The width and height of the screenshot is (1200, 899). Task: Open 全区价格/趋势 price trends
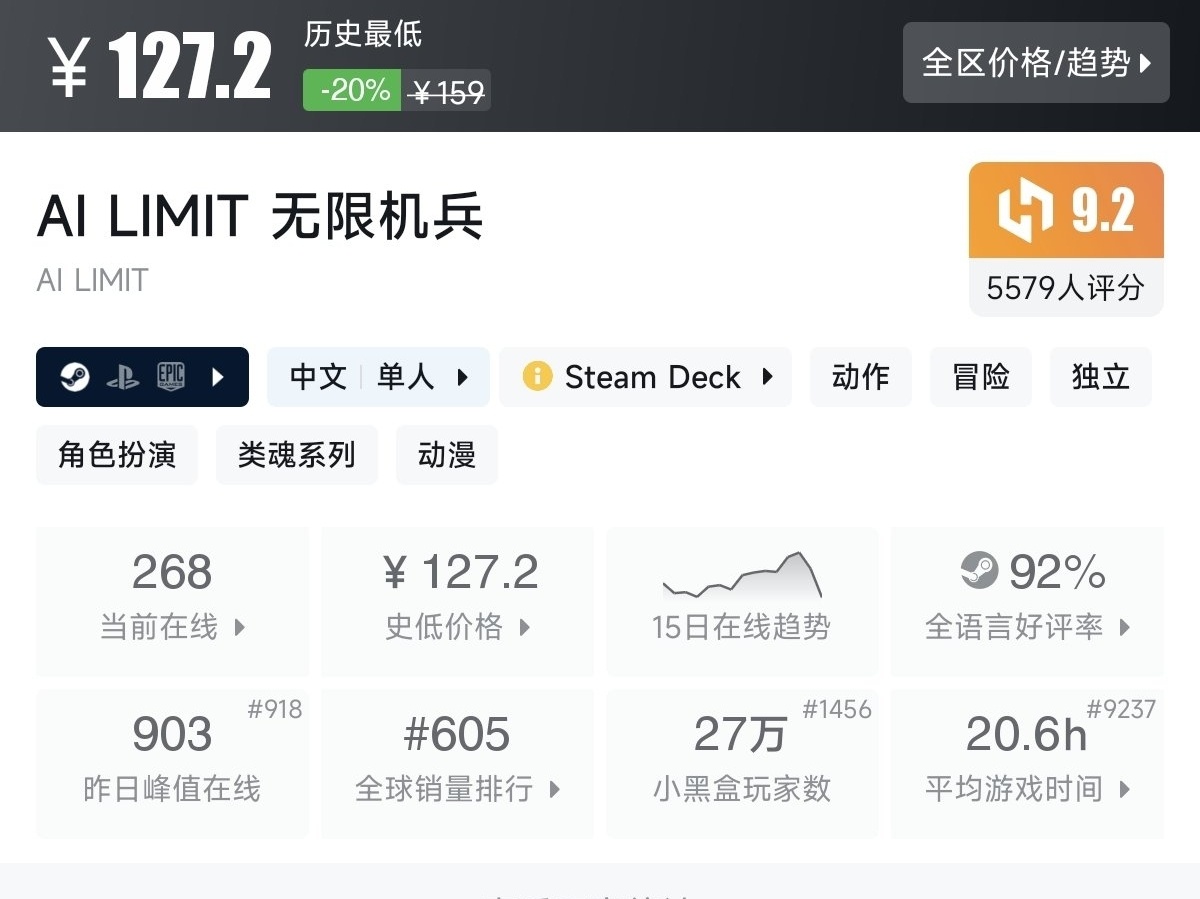(1036, 63)
